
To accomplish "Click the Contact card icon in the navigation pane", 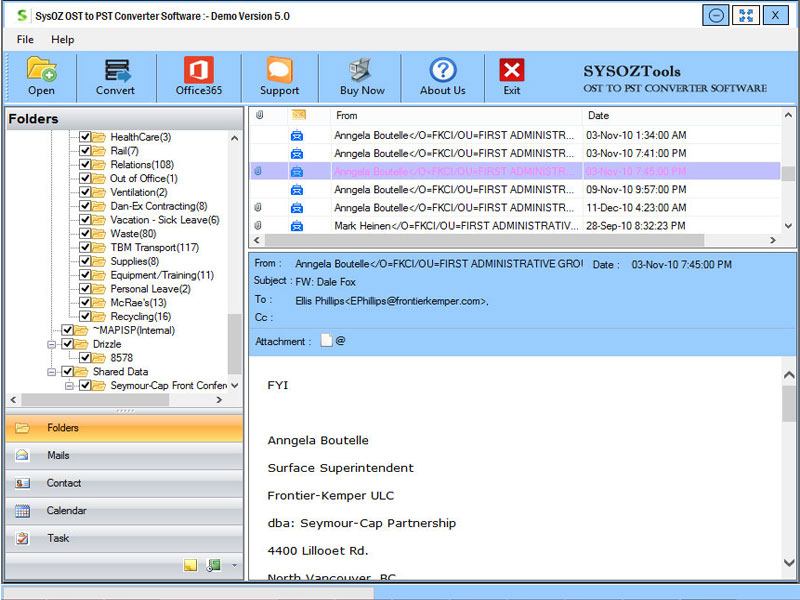I will 22,483.
